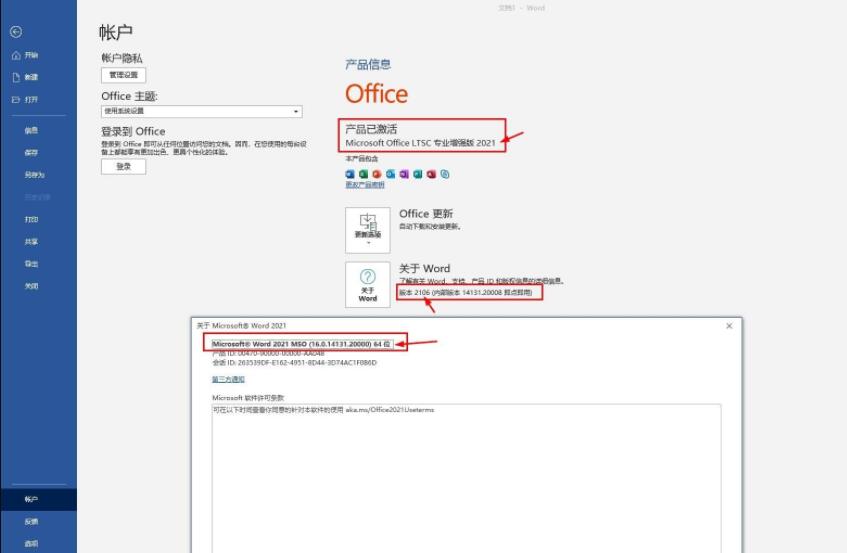Viewport: 847px width, 553px height.
Task: Choose 打开 (Open) in the sidebar
Action: [x=25, y=99]
